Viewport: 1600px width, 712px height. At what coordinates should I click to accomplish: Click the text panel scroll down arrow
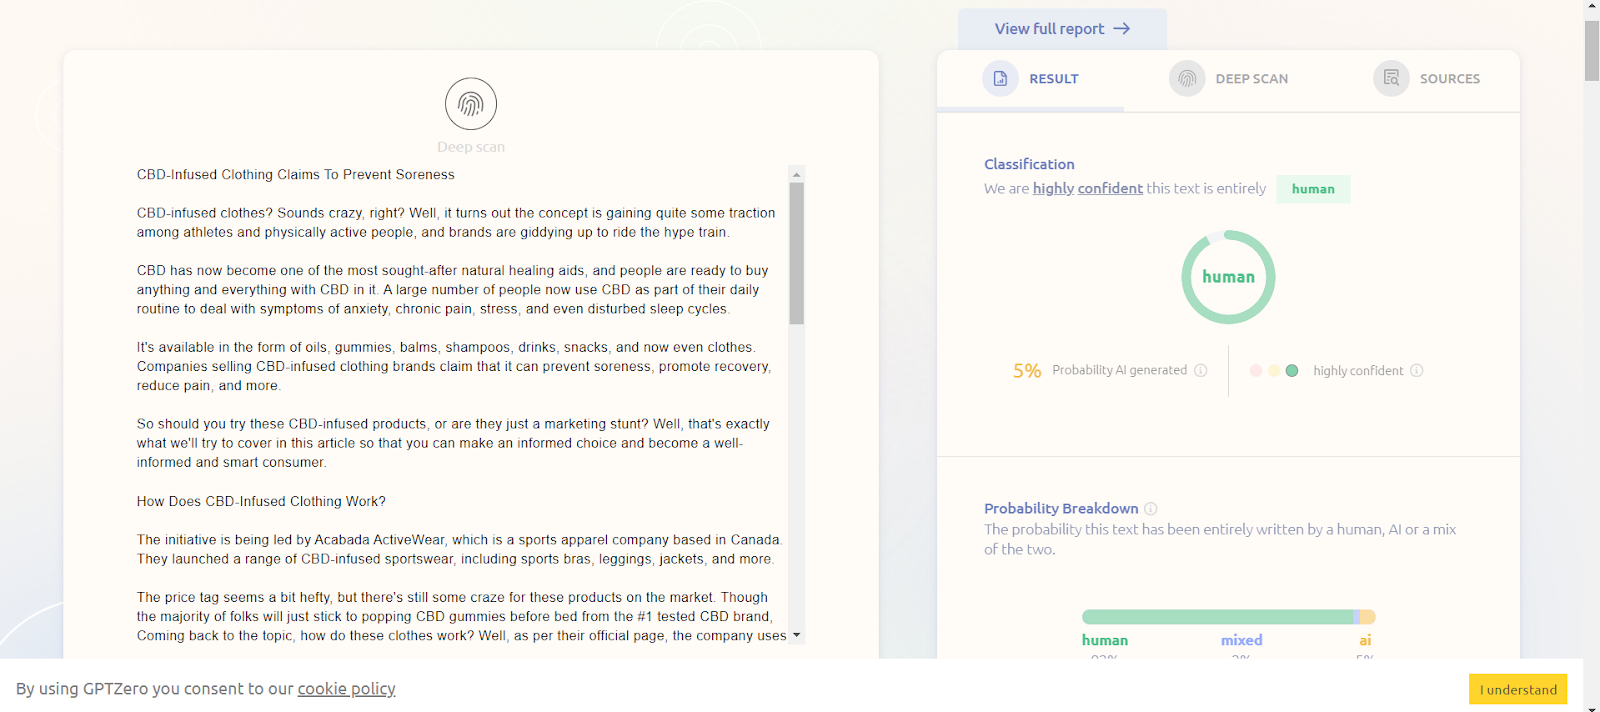797,635
